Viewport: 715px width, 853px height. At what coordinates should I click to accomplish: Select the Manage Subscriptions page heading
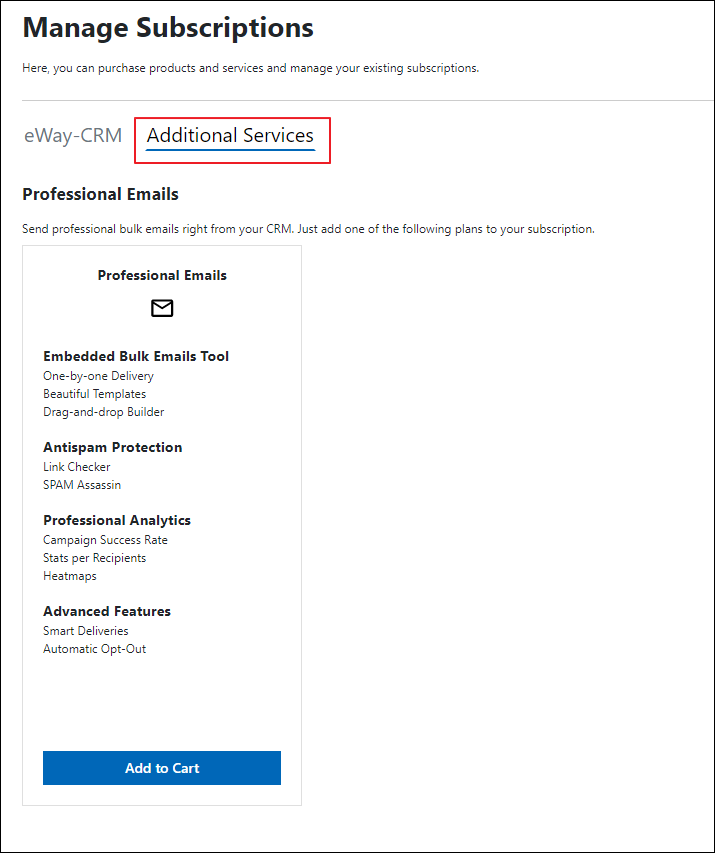coord(168,27)
